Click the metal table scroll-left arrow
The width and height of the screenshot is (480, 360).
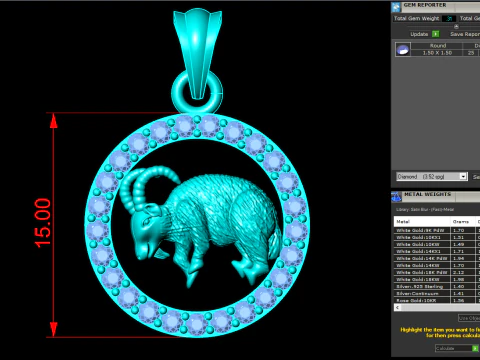[x=397, y=307]
